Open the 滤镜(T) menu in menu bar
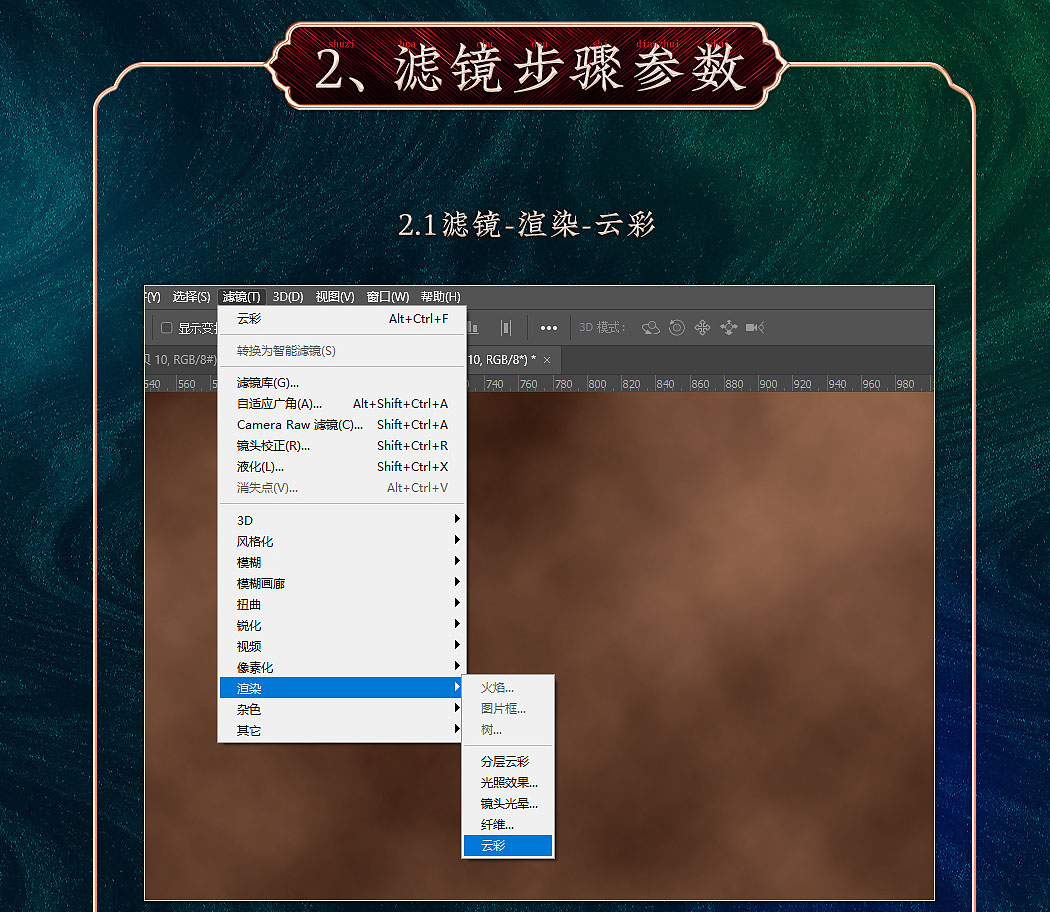The height and width of the screenshot is (912, 1050). (242, 297)
